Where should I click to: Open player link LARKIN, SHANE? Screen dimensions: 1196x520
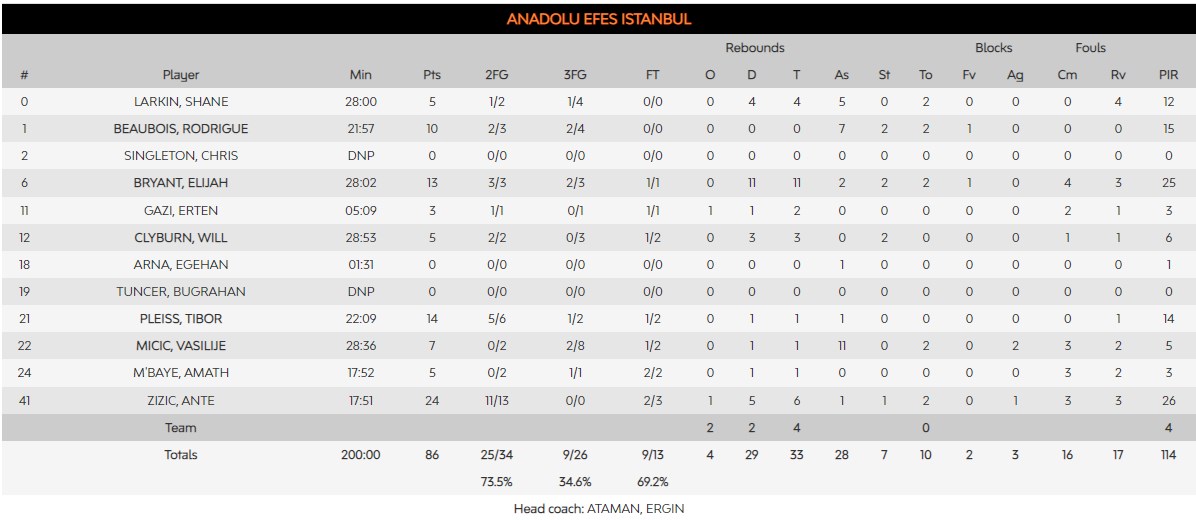coord(181,102)
